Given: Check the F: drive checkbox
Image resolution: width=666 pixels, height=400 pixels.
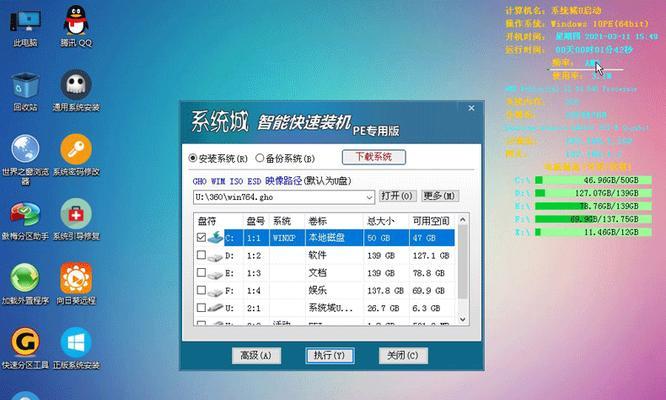Looking at the screenshot, I should click(201, 290).
